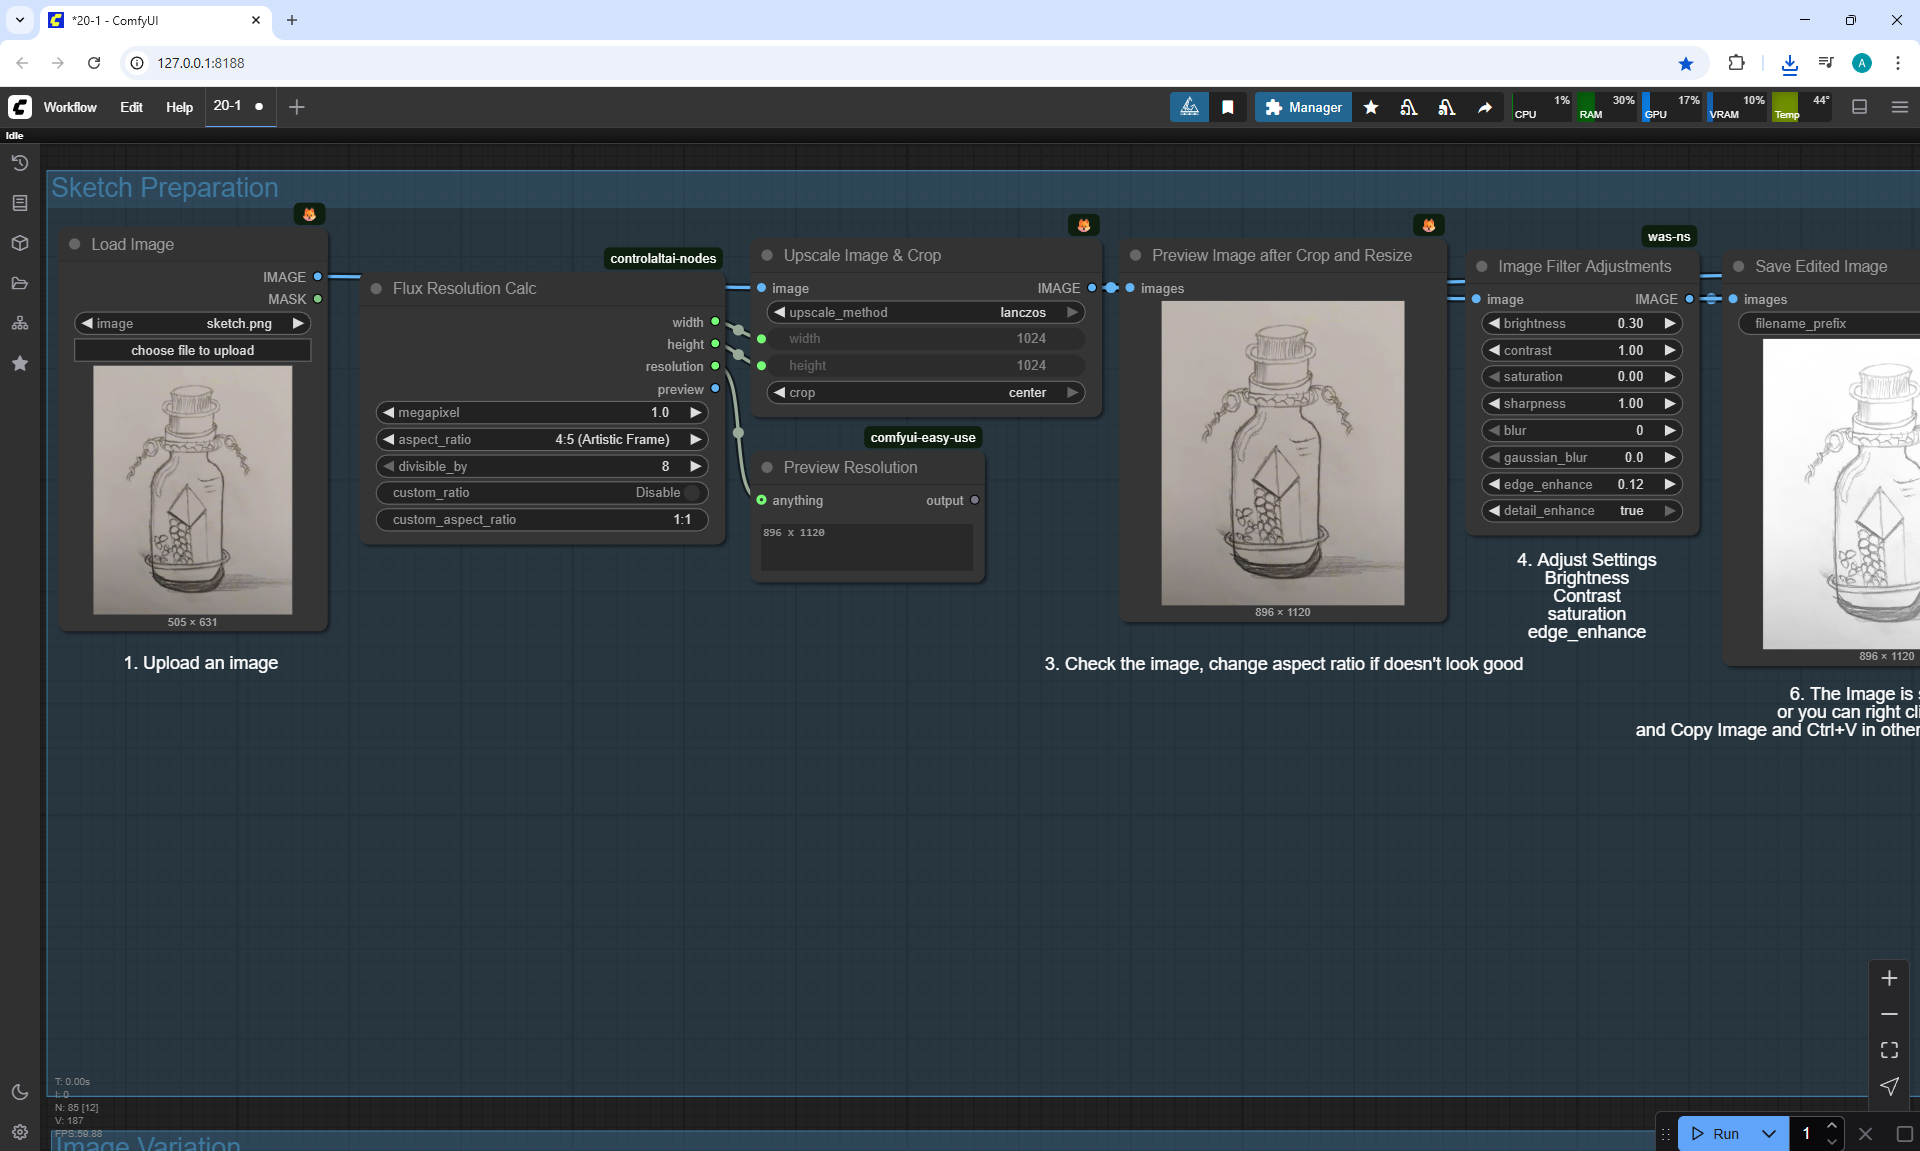Viewport: 1920px width, 1151px height.
Task: Expand the Run button dropdown chevron
Action: [x=1768, y=1133]
